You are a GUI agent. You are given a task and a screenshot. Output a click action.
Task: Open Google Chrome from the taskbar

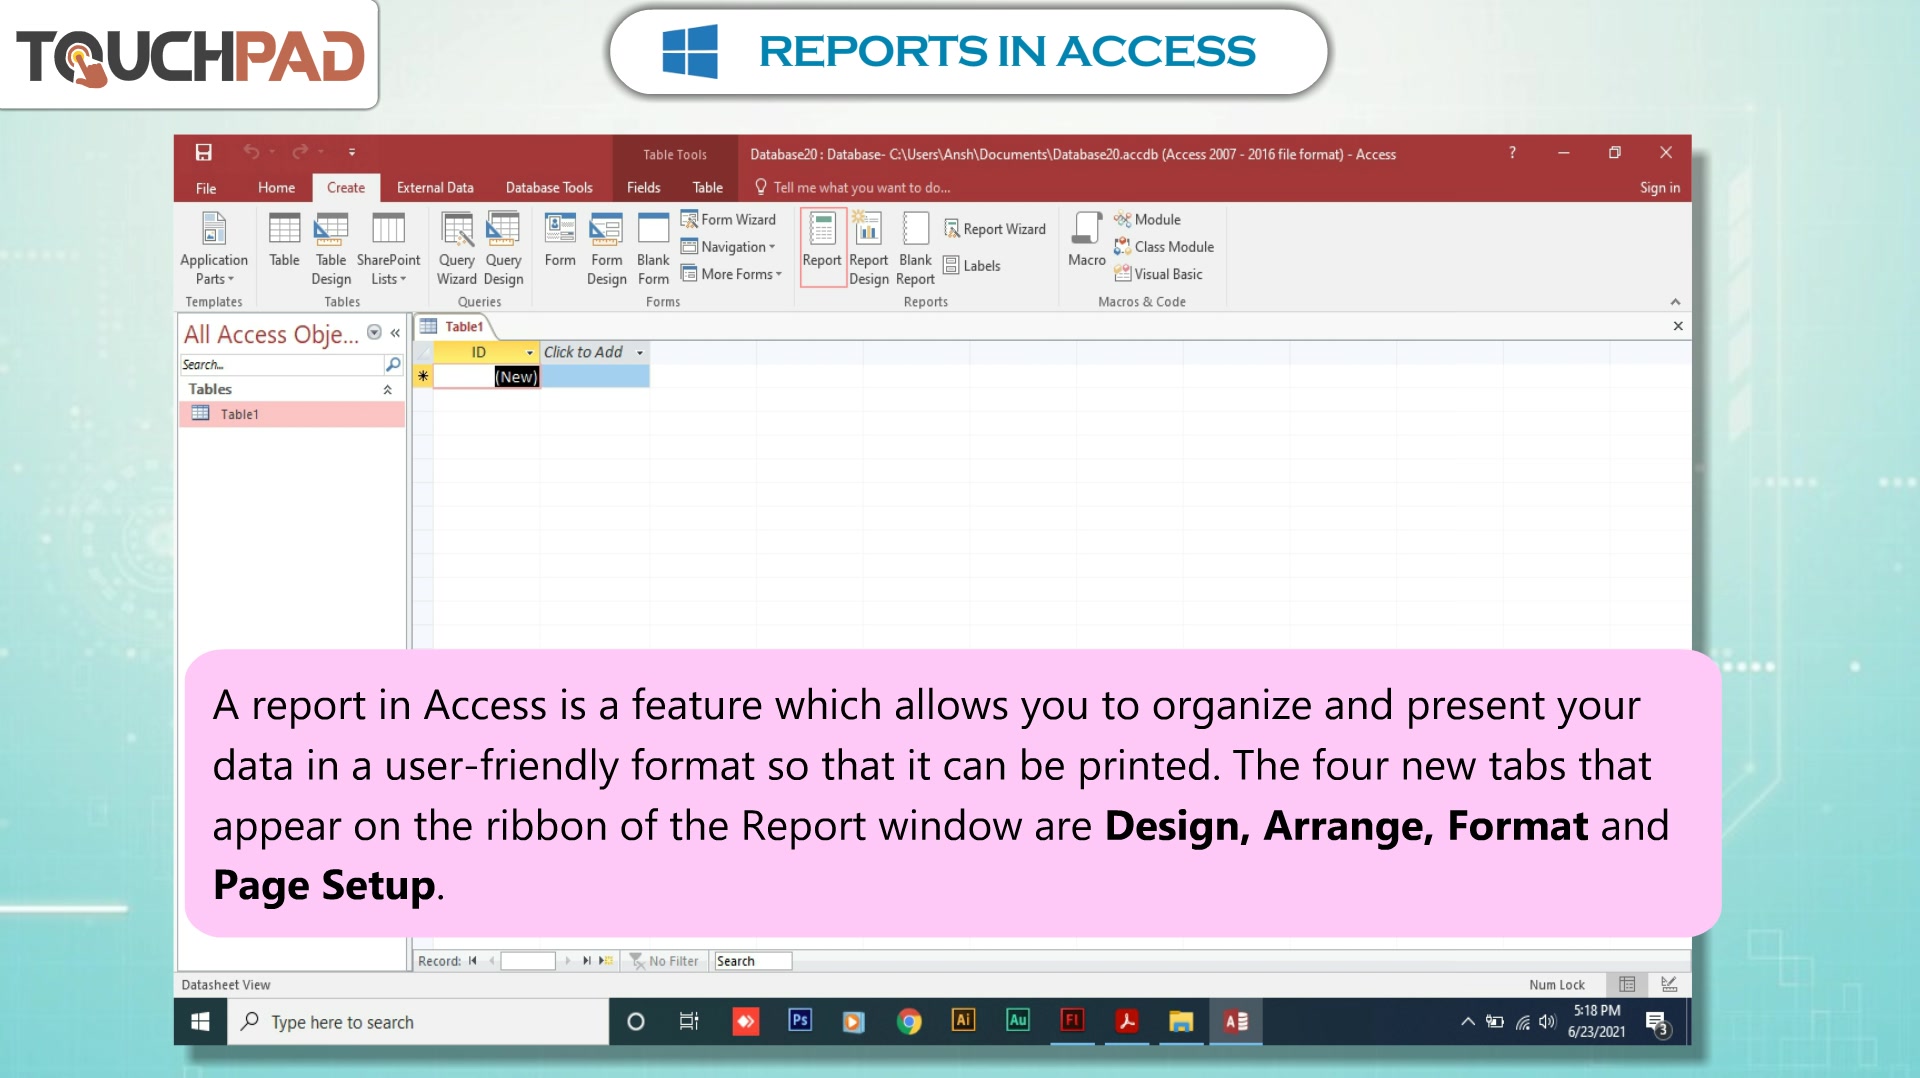pos(909,1021)
